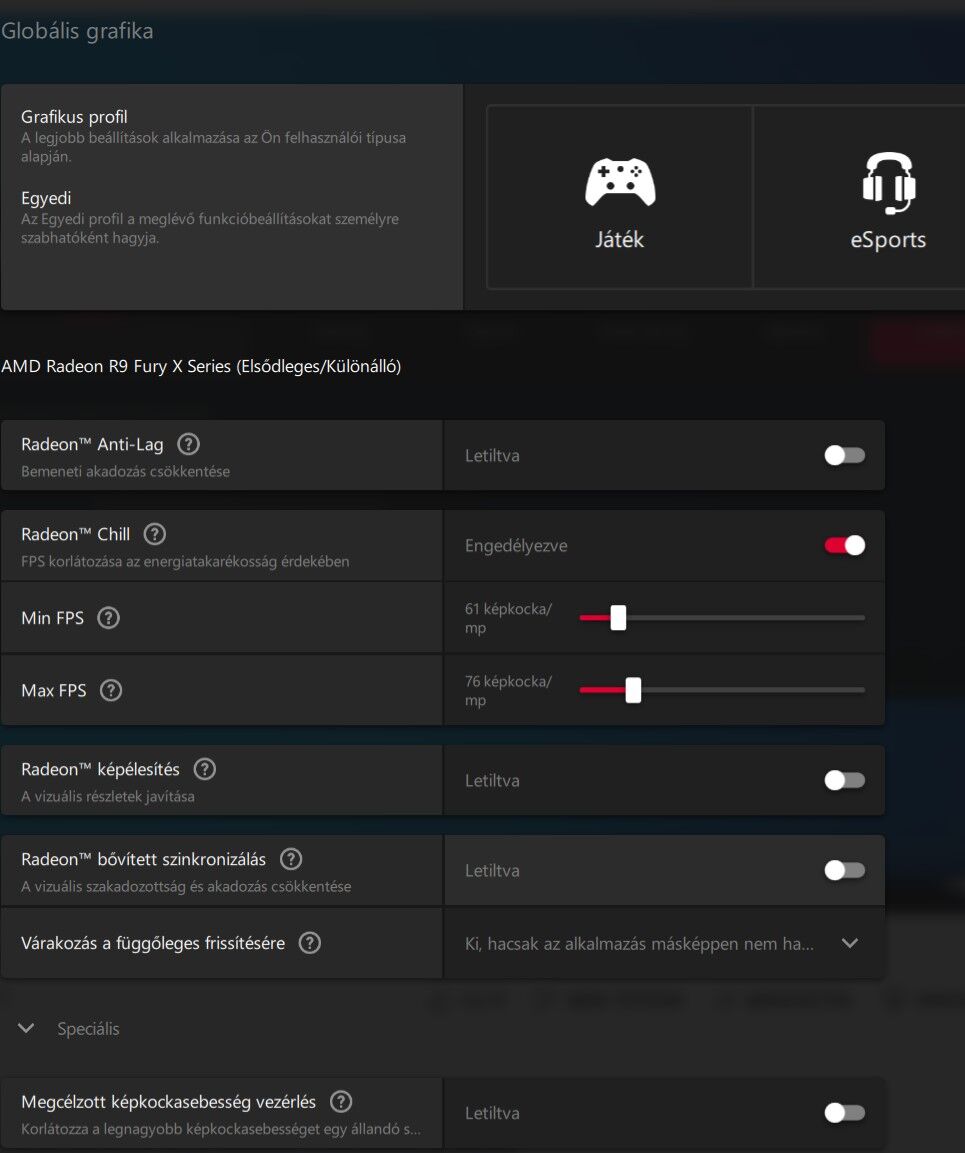Click Bemeneti akadozás csökkentése description
This screenshot has width=965, height=1153.
pyautogui.click(x=125, y=471)
